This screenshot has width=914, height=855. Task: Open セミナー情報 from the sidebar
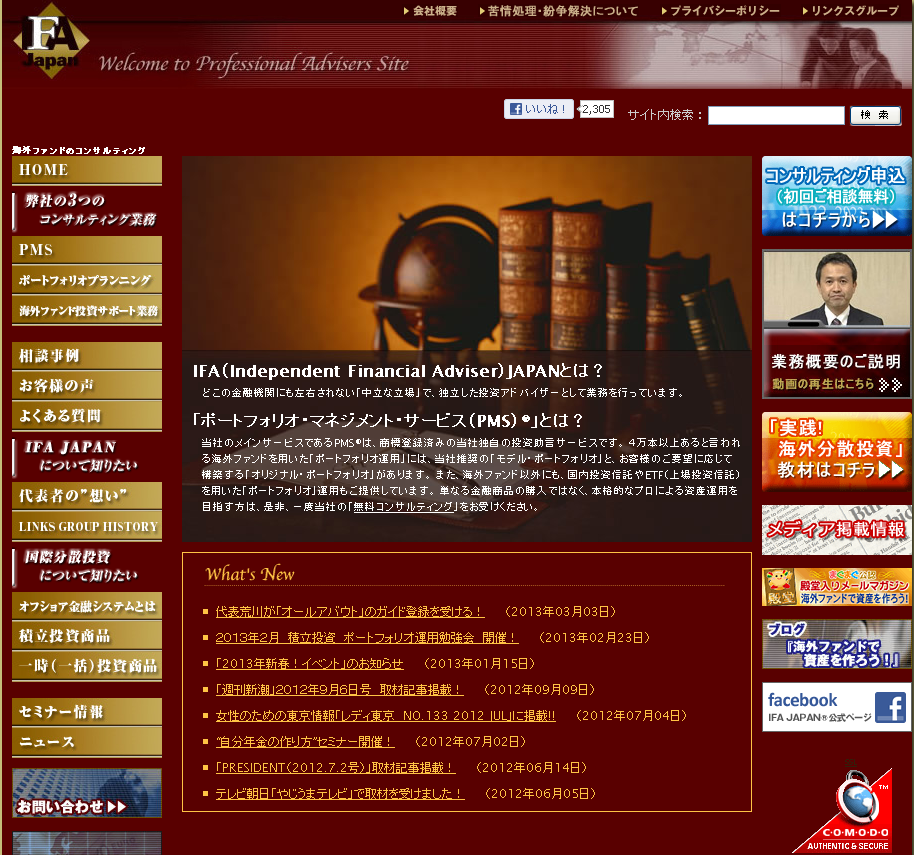[x=86, y=710]
